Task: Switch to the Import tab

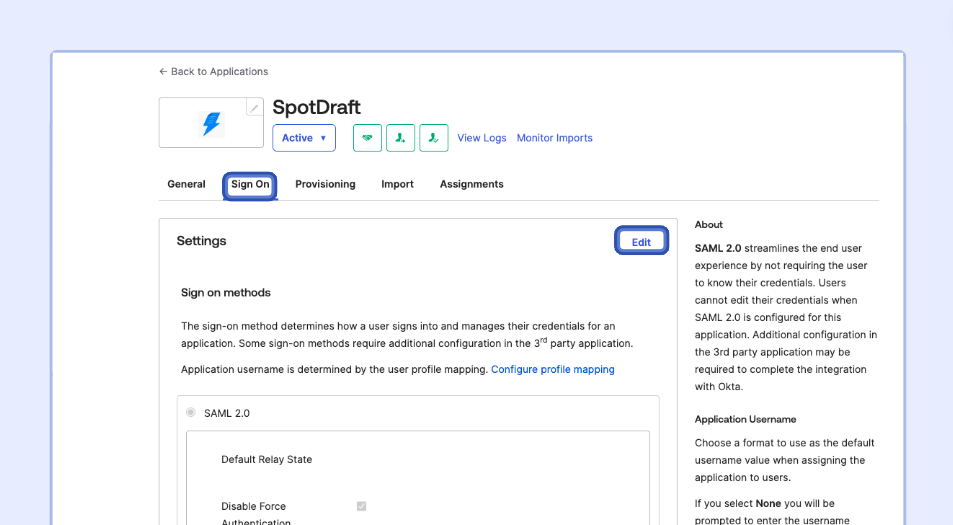Action: tap(397, 184)
